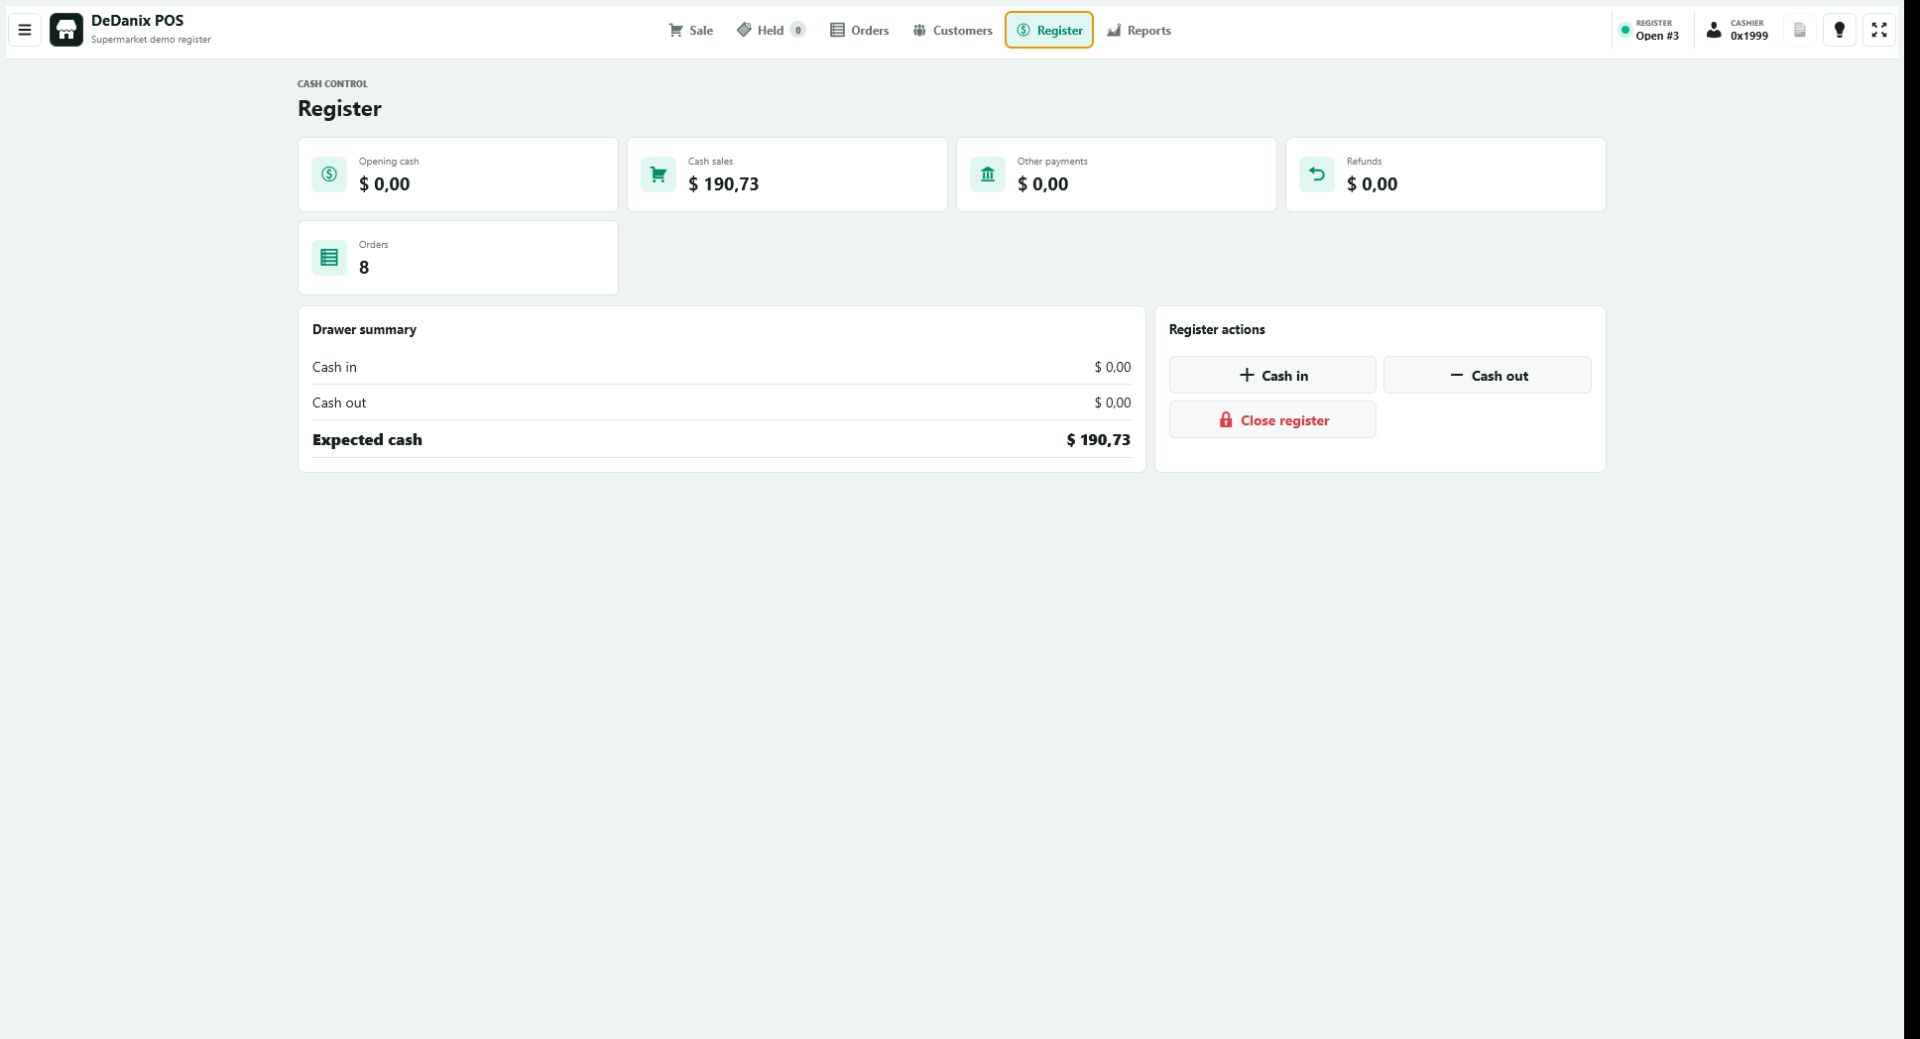
Task: Click the CASH CONTROL breadcrumb label
Action: (x=332, y=84)
